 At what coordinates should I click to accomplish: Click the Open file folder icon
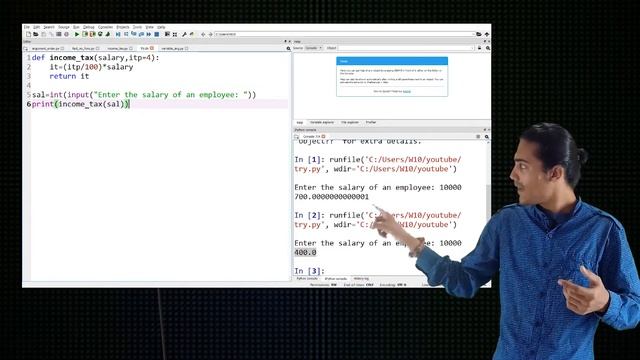tap(36, 34)
